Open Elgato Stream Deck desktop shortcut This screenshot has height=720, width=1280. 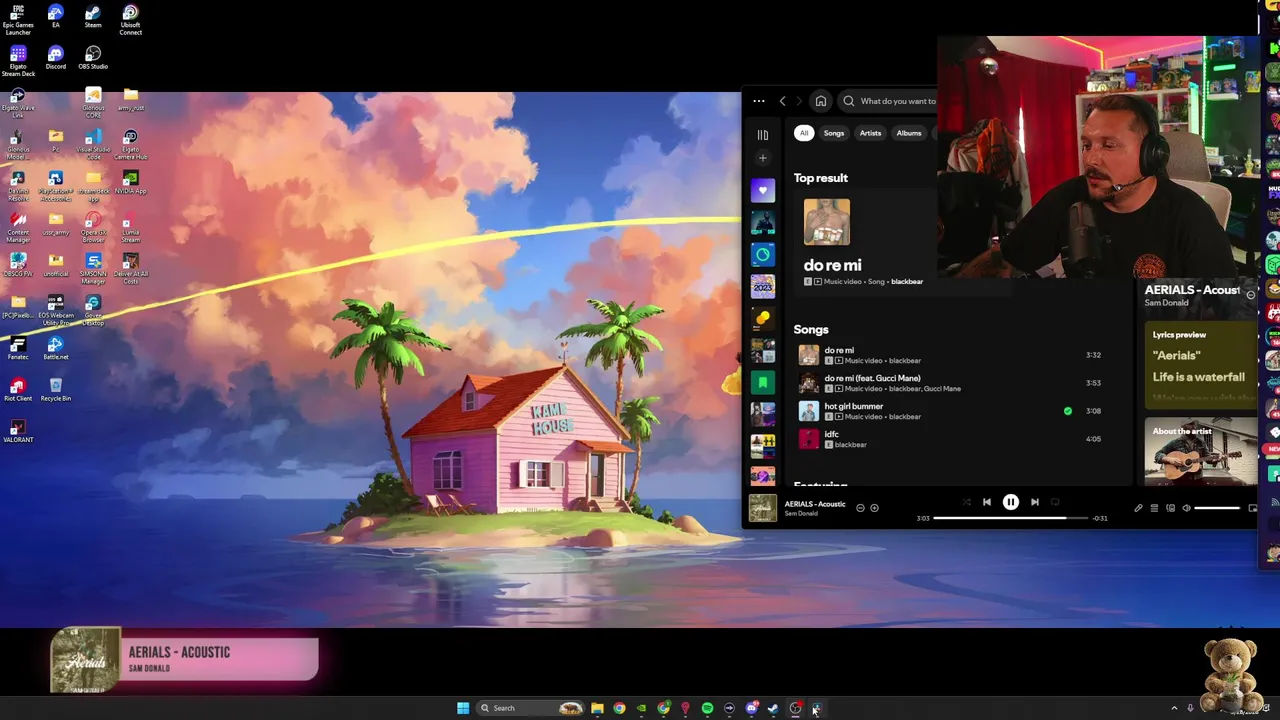[18, 61]
